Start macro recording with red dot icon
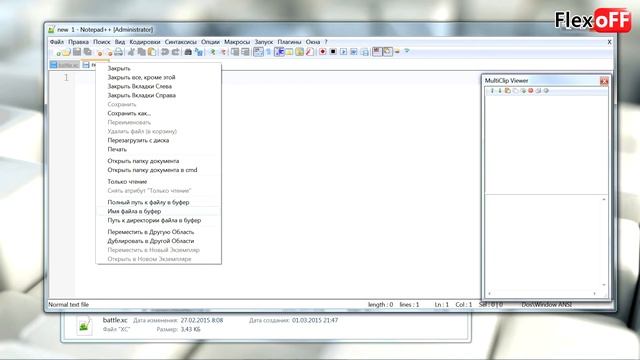 point(322,52)
